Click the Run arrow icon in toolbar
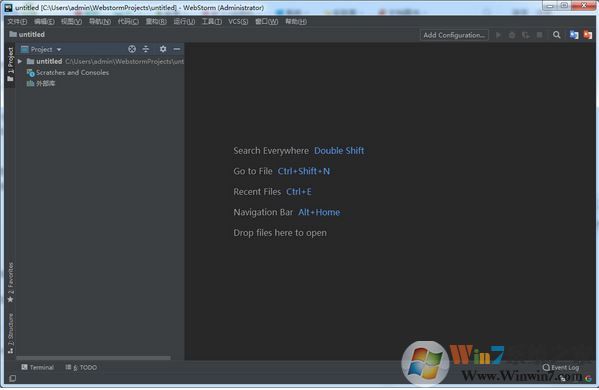599x390 pixels. click(x=498, y=35)
